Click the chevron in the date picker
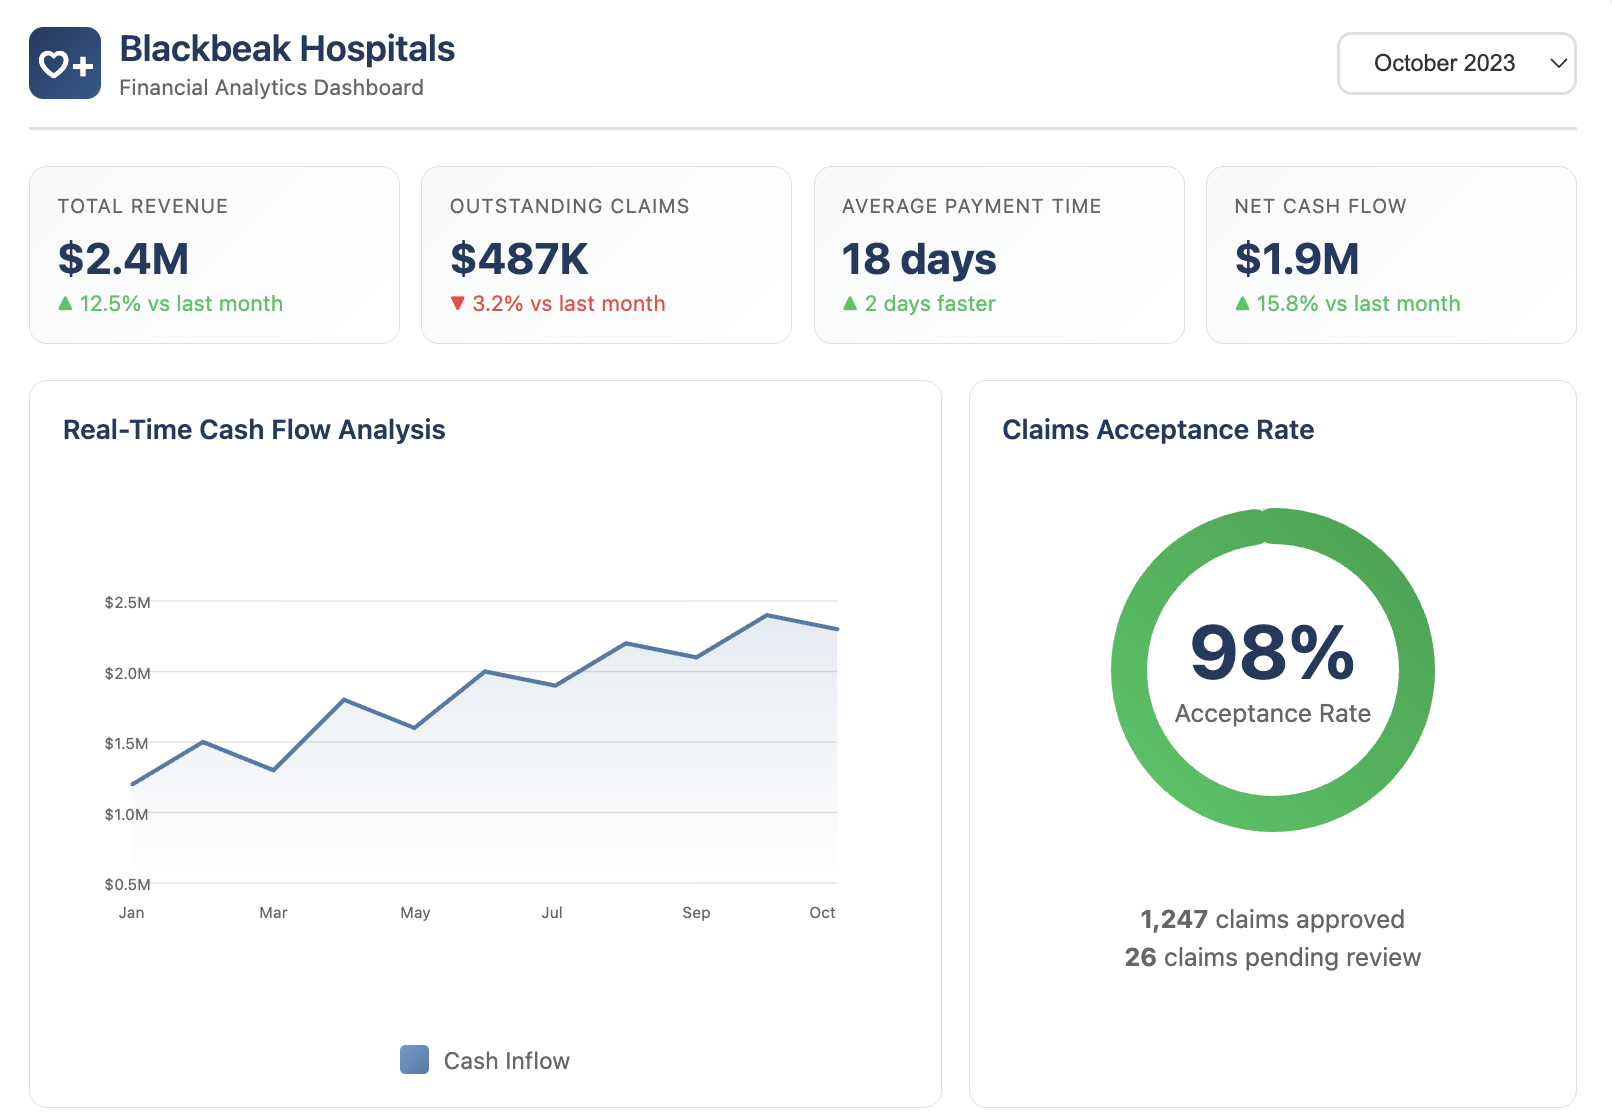Viewport: 1612px width, 1116px height. tap(1557, 63)
